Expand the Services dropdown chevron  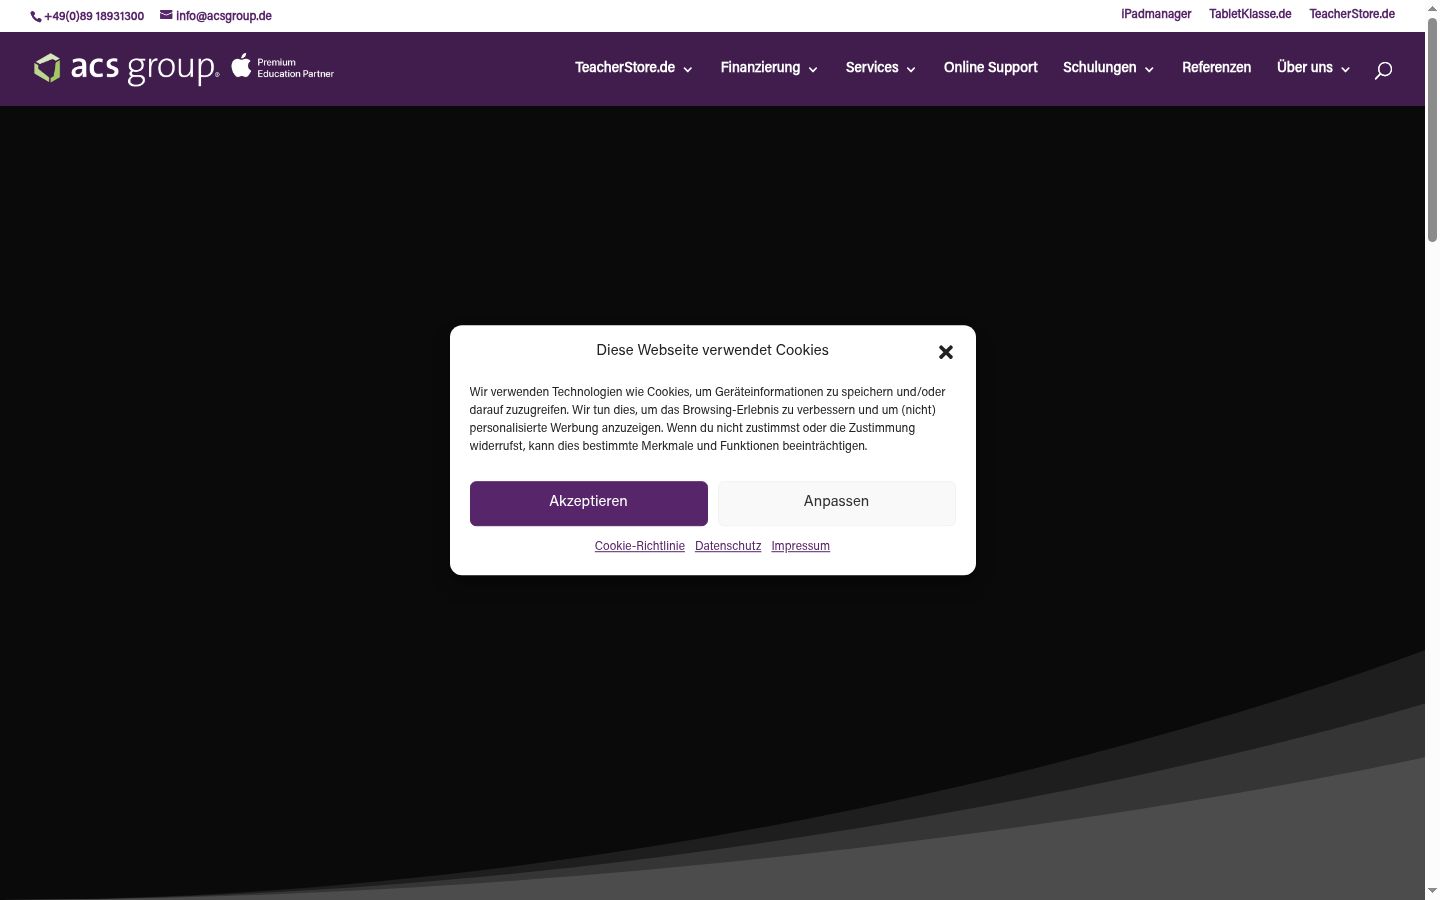[x=911, y=69]
